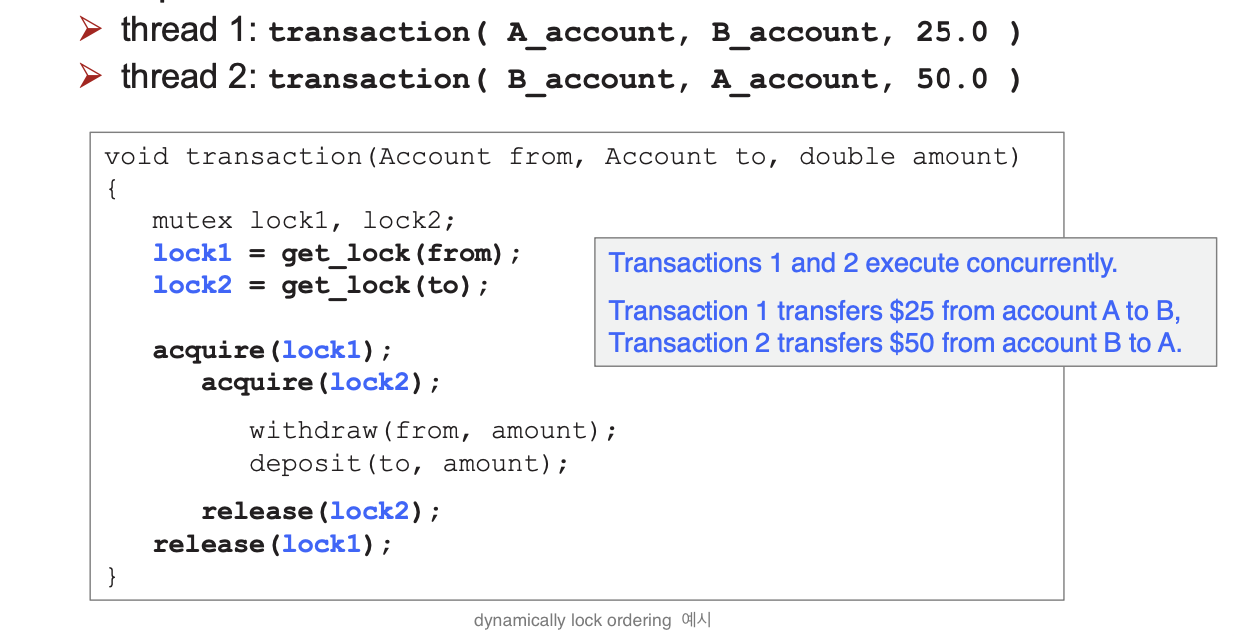Screen dimensions: 1234x636
Task: Click the opening brace below the signature
Action: click(112, 188)
